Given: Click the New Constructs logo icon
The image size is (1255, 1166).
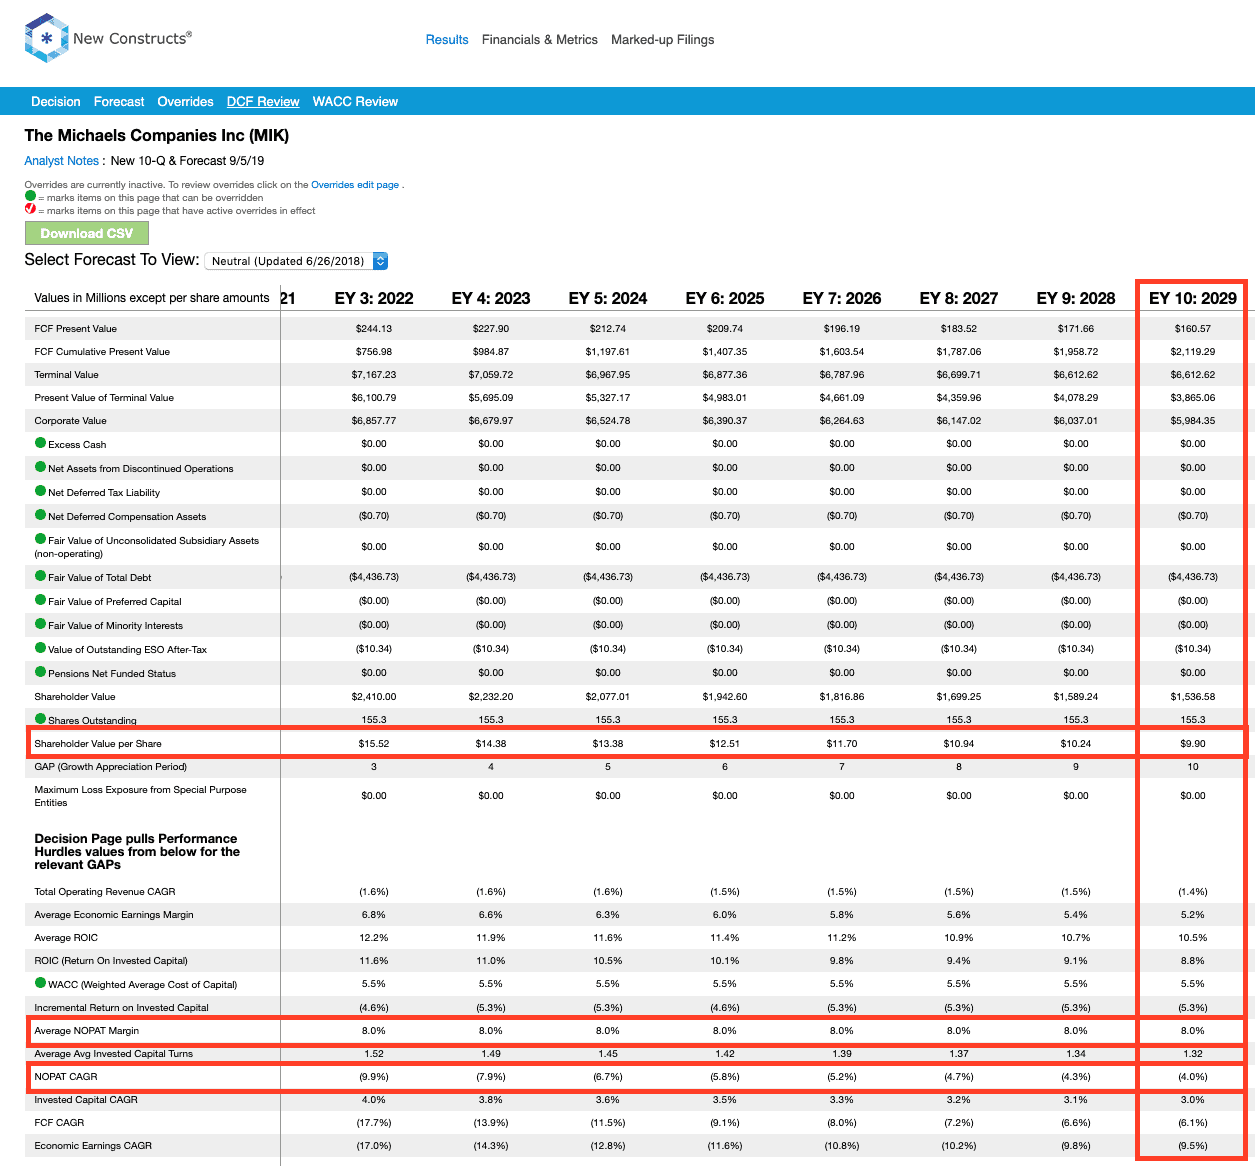Looking at the screenshot, I should point(46,38).
